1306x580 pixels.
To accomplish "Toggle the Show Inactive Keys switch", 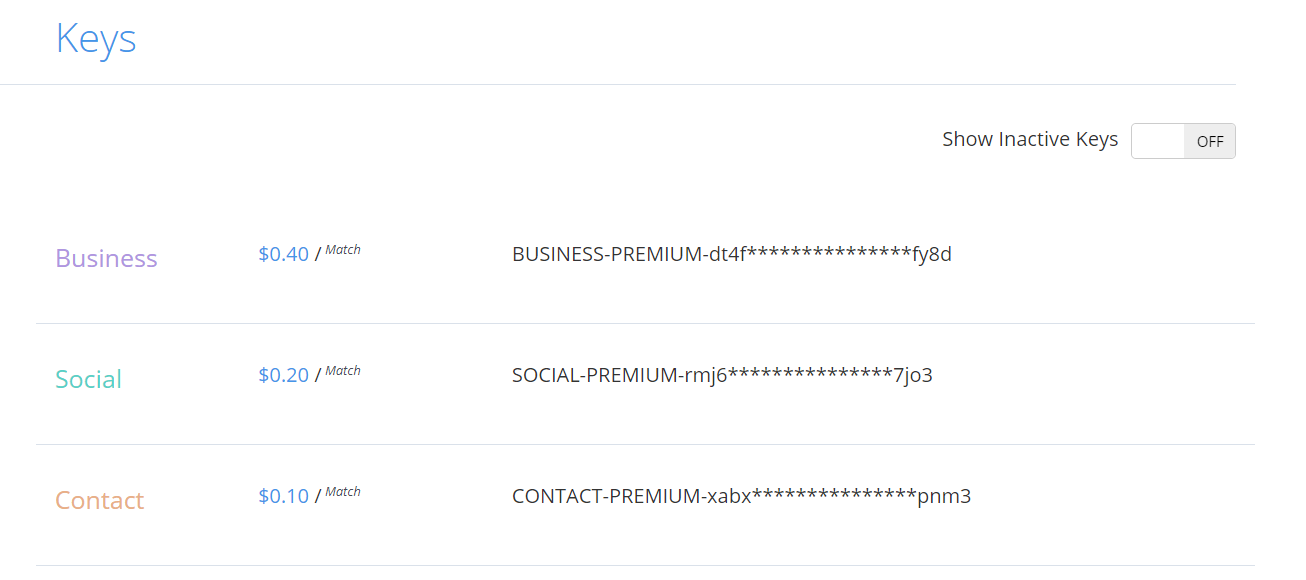I will 1183,140.
